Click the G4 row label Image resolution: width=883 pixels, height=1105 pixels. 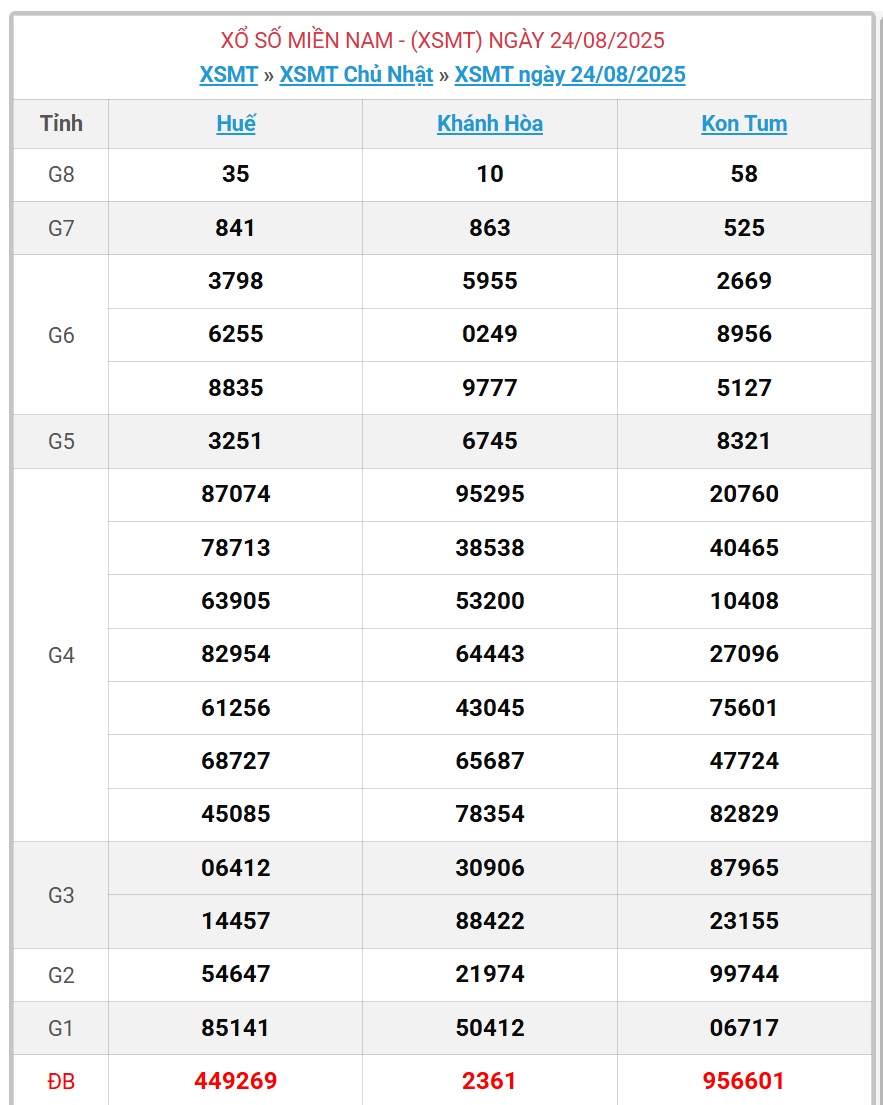(x=61, y=655)
